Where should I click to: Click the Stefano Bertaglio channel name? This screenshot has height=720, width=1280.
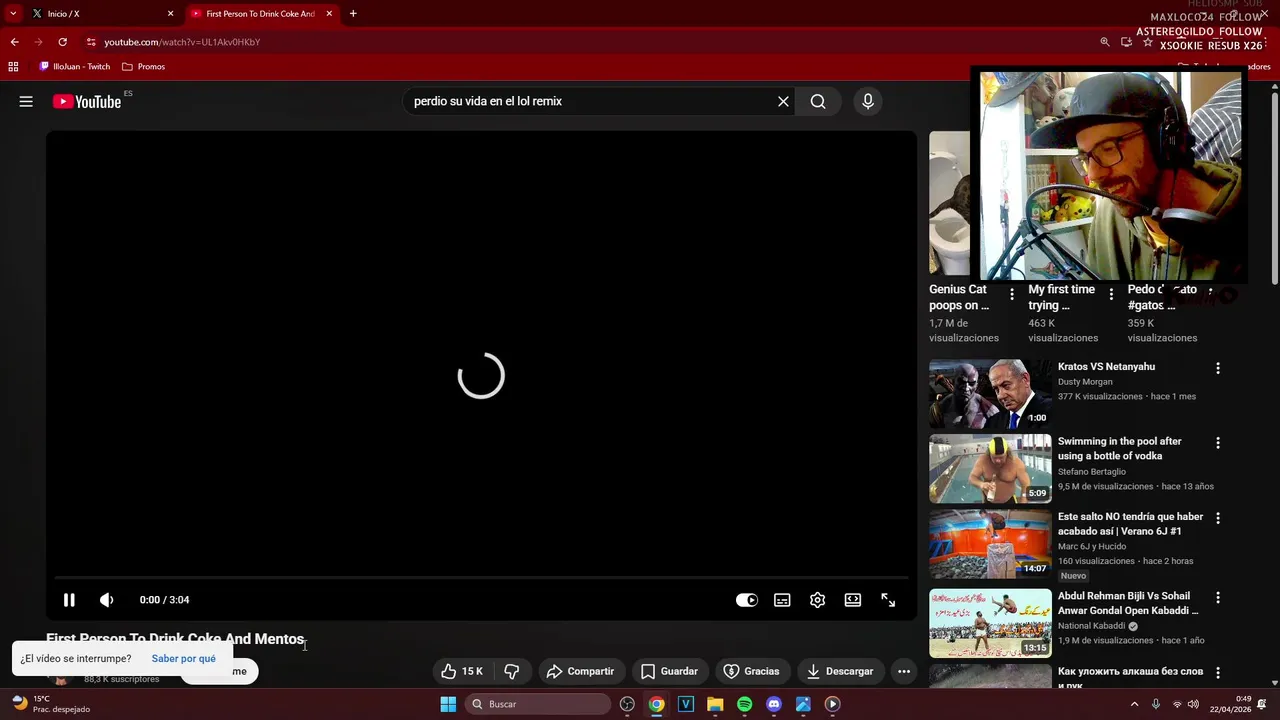[x=1092, y=472]
